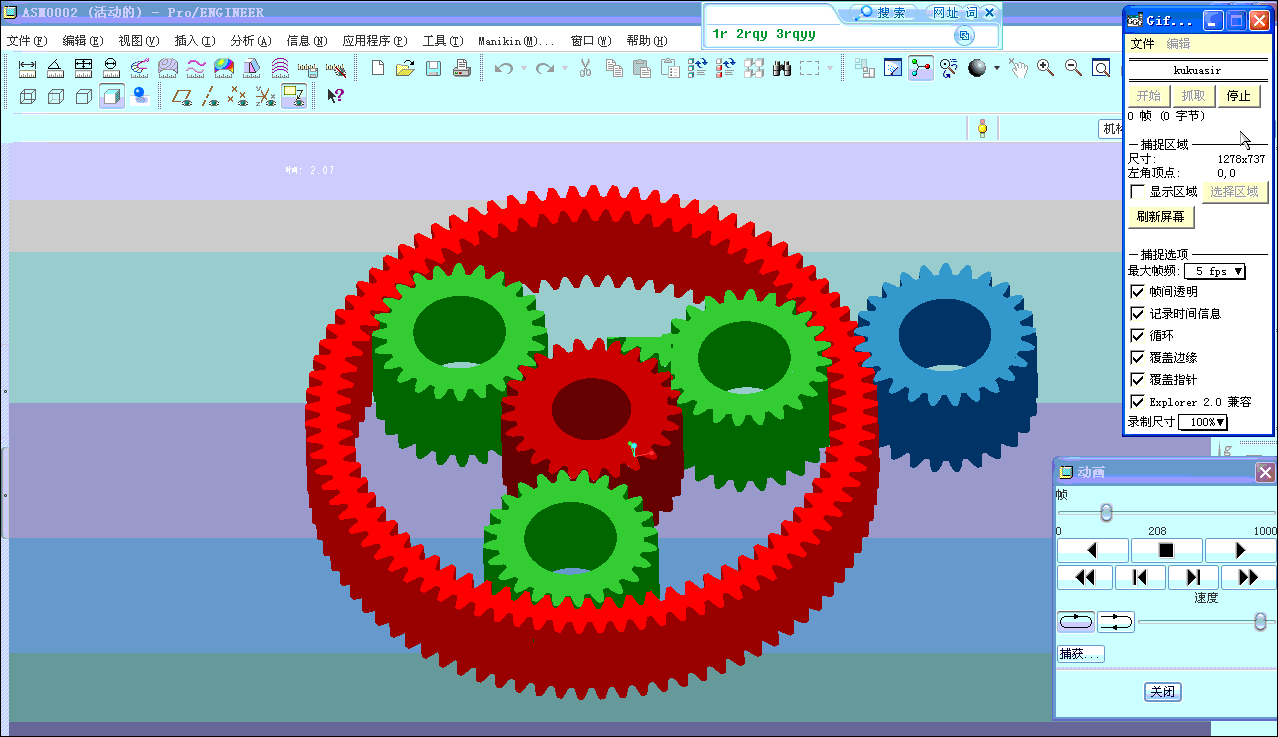Screen dimensions: 1278x737
Task: Open the binoculars Find tool
Action: click(x=782, y=68)
